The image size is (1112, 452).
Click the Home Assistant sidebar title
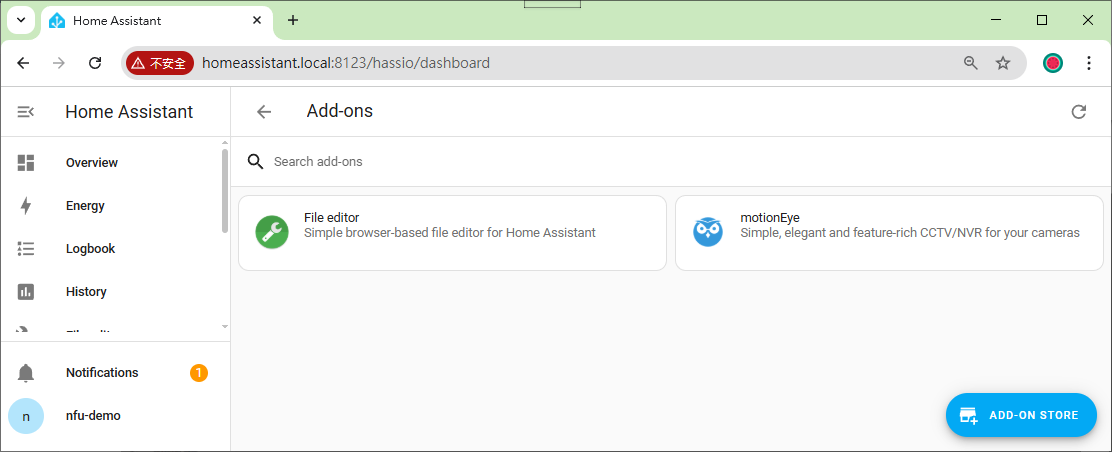pos(129,111)
